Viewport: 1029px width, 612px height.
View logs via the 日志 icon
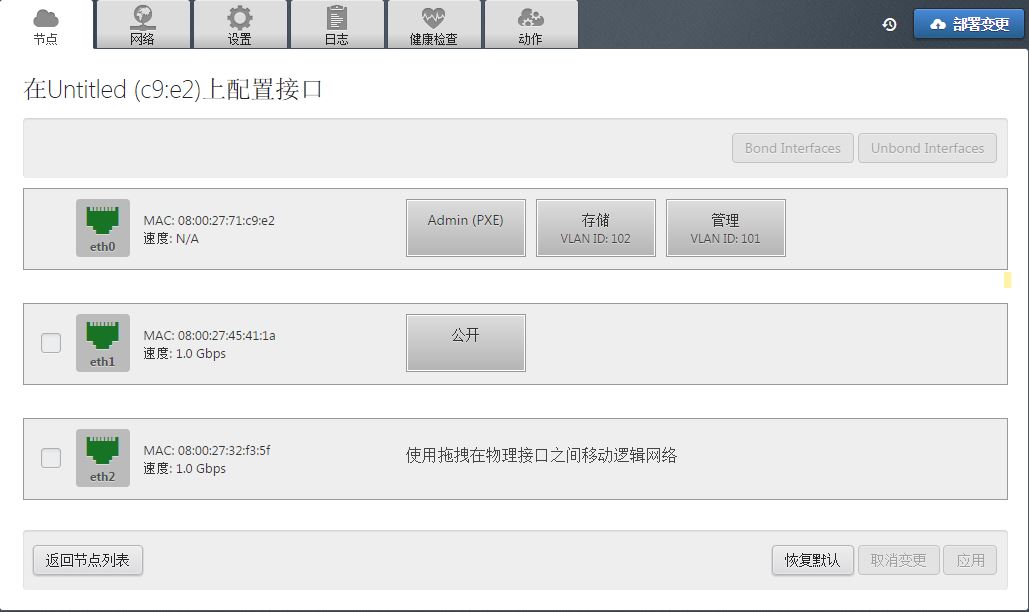tap(337, 24)
